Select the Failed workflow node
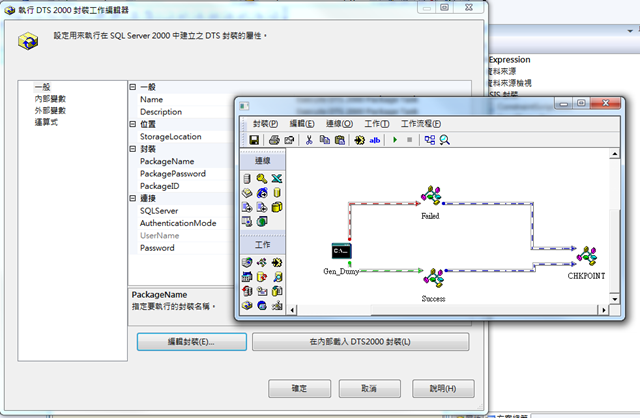The image size is (640, 418). (x=431, y=196)
